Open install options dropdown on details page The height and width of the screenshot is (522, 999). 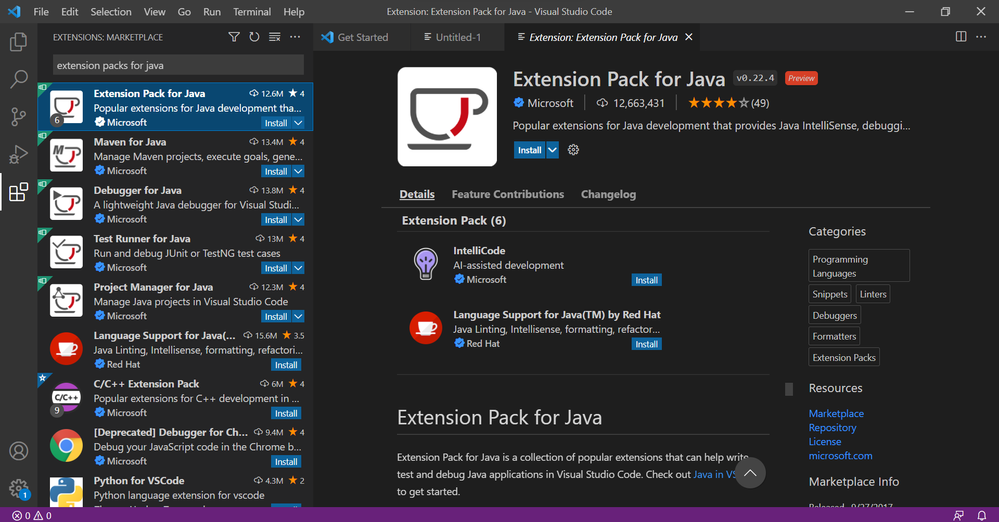[x=552, y=150]
